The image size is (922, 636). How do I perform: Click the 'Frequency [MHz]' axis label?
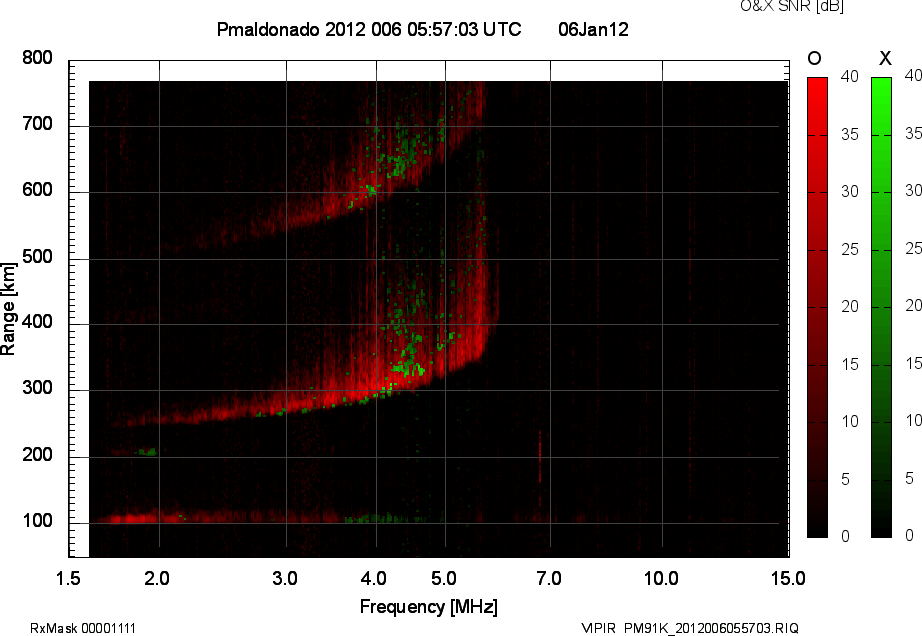[x=429, y=607]
